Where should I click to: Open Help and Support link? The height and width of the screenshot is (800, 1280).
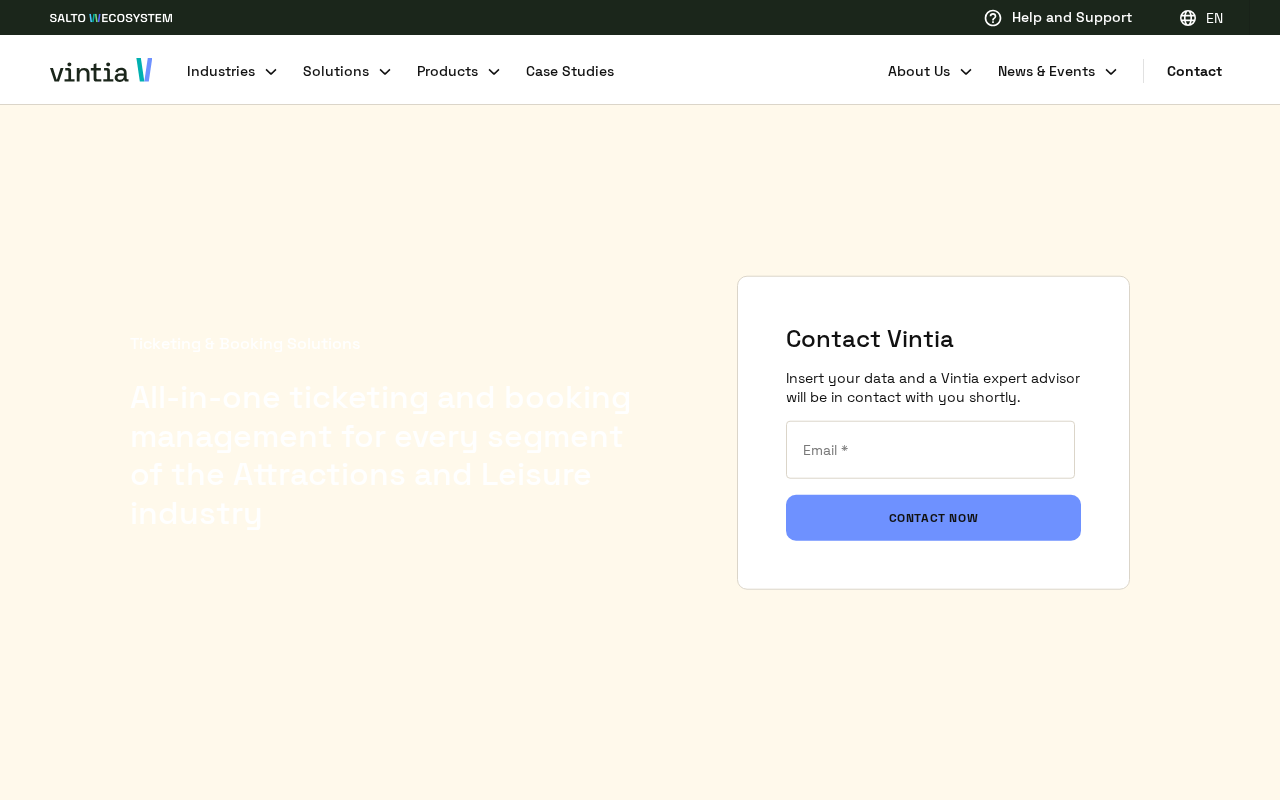(x=1071, y=18)
